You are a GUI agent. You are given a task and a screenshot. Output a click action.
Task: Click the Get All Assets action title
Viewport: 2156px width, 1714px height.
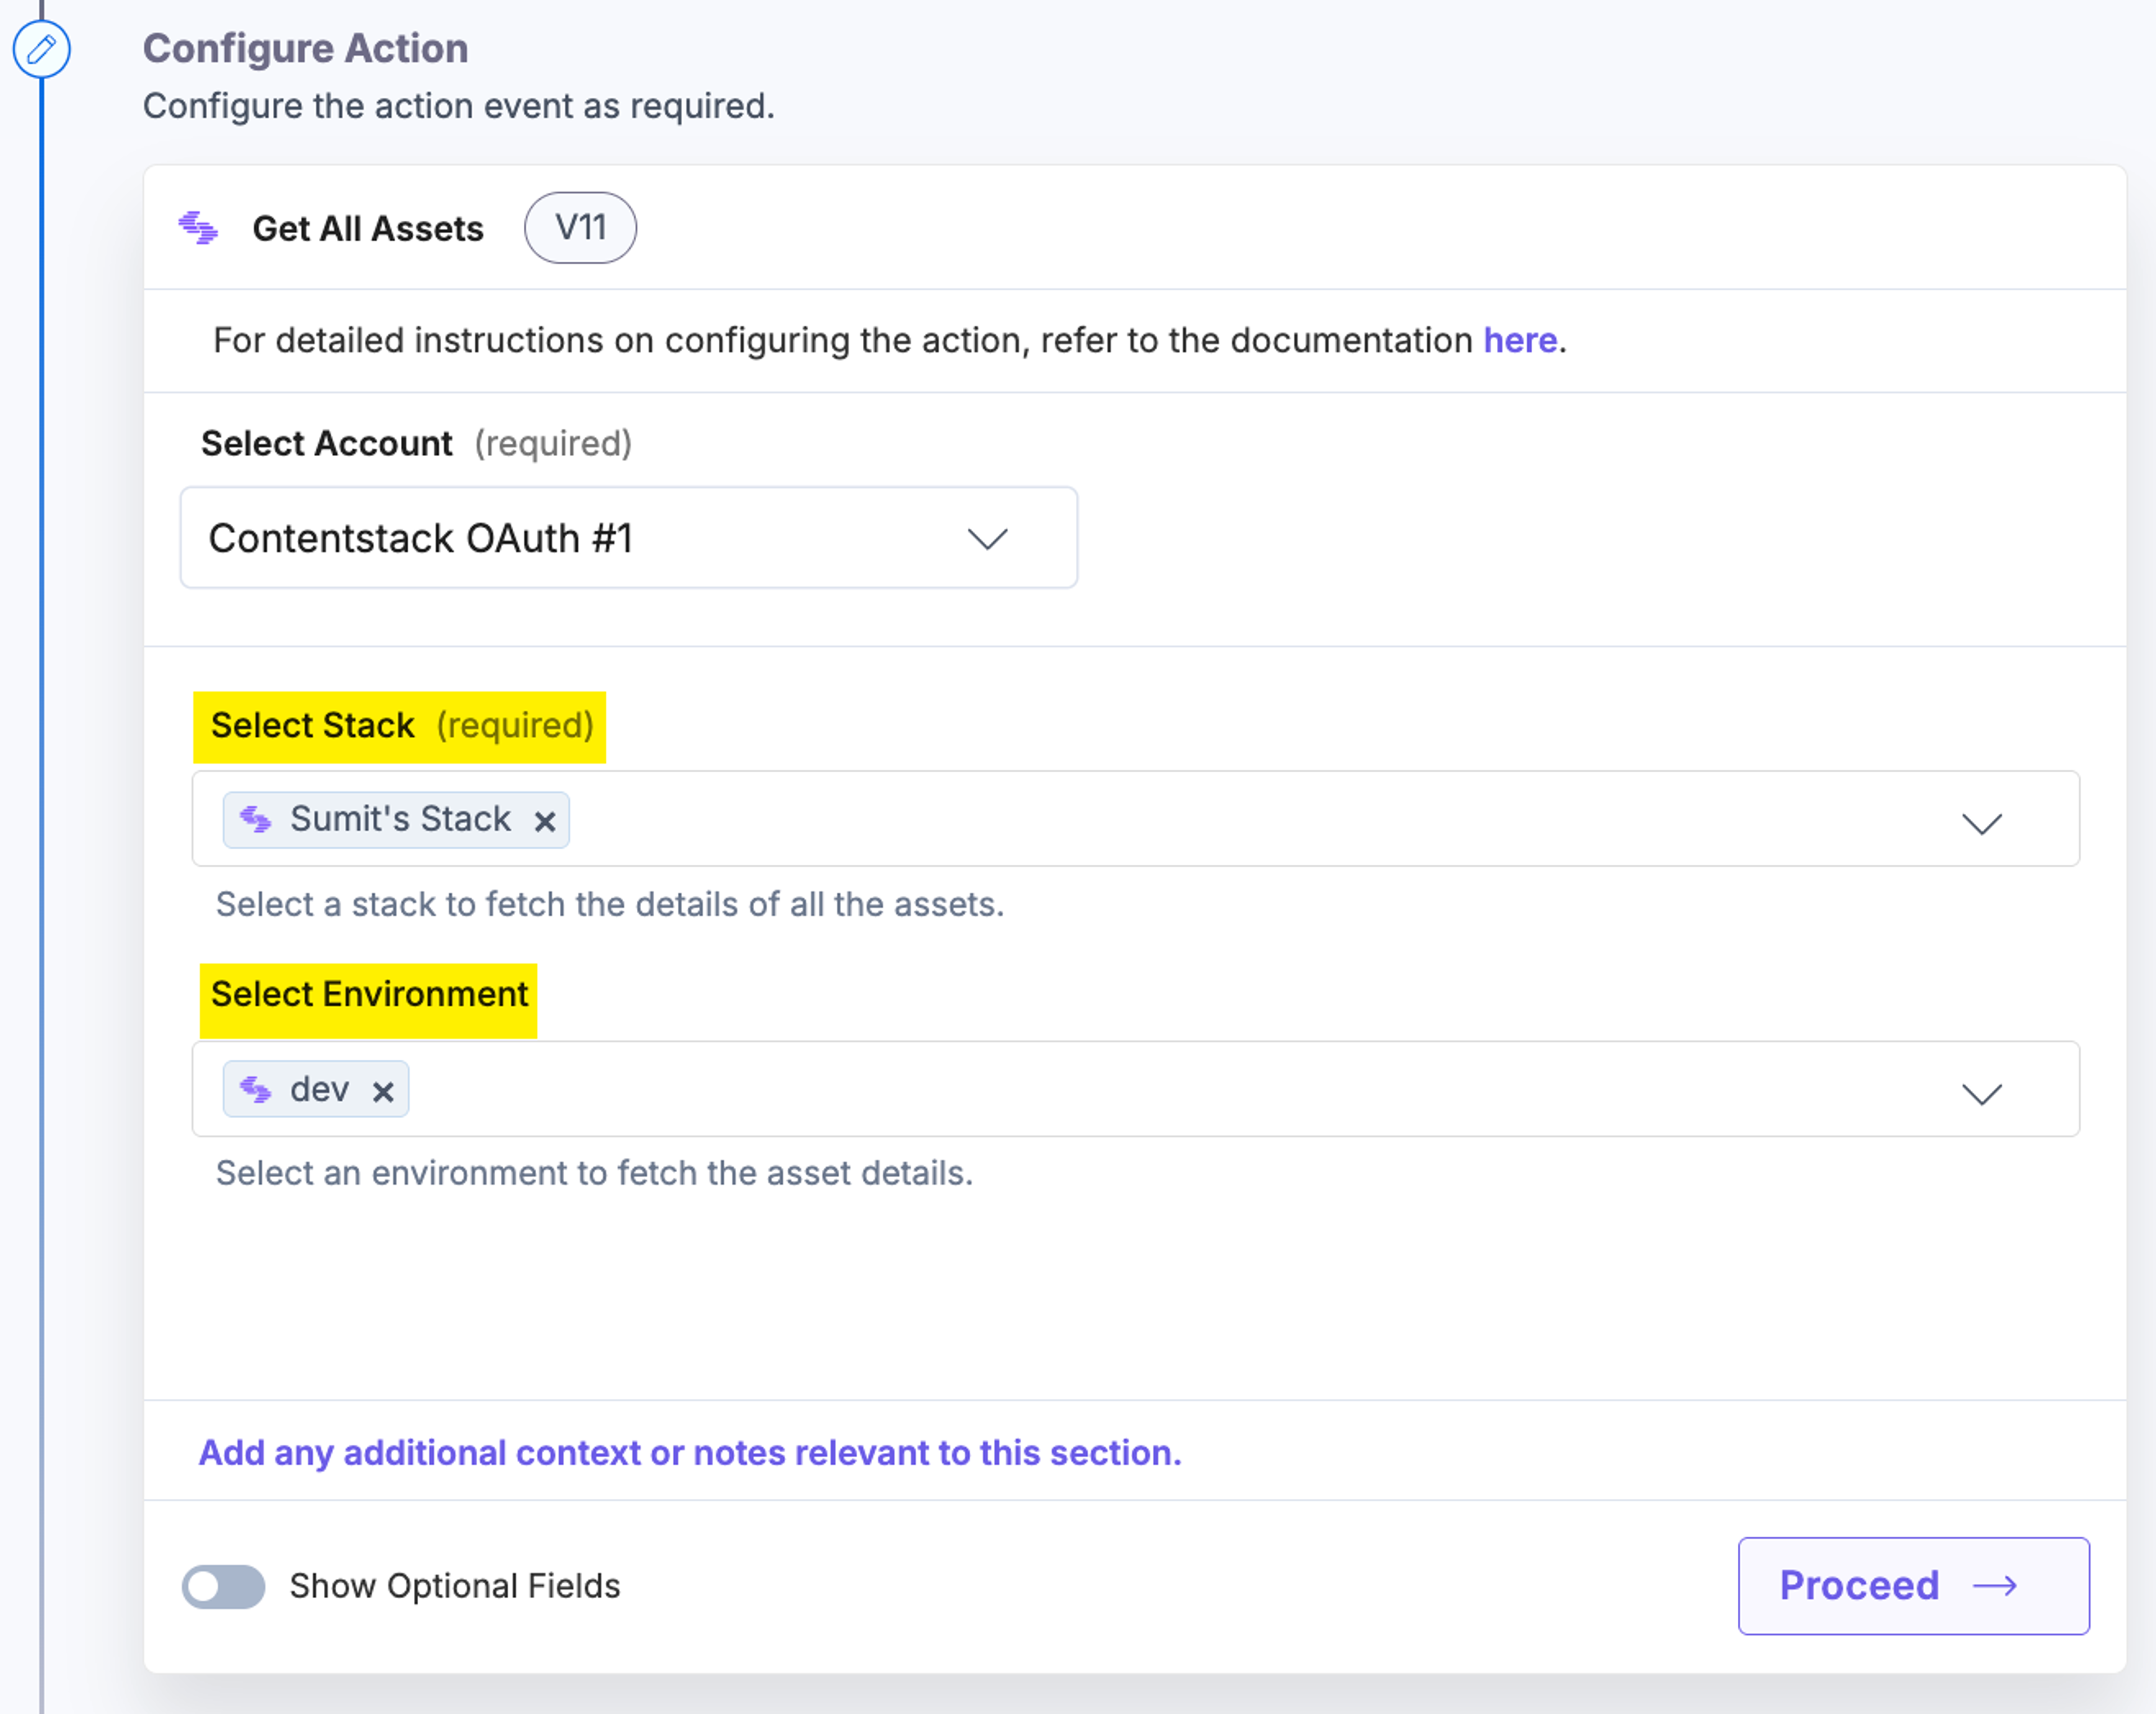(368, 229)
